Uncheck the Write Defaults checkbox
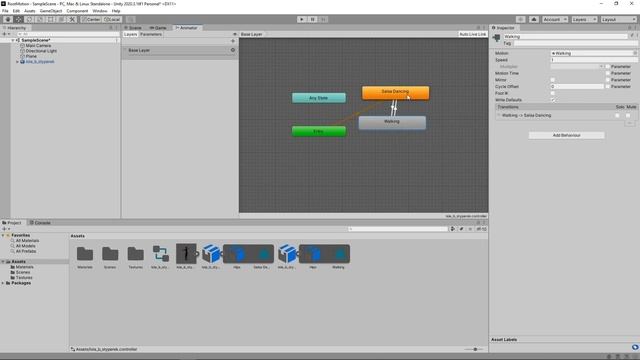 coord(553,100)
